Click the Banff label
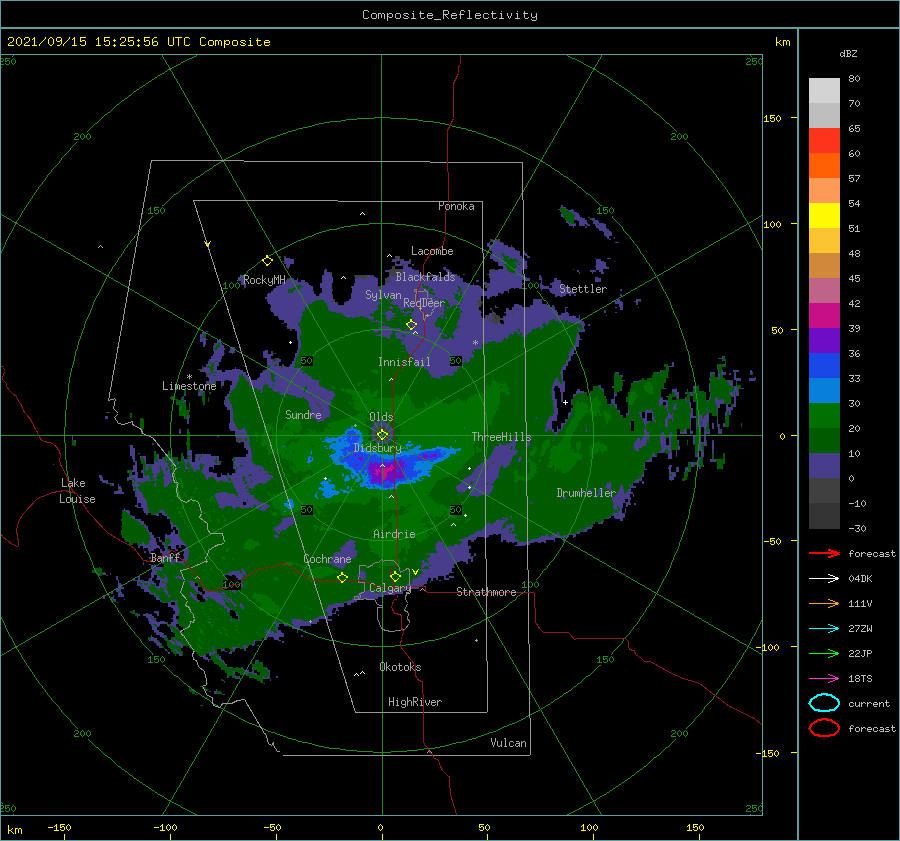900x841 pixels. 165,558
